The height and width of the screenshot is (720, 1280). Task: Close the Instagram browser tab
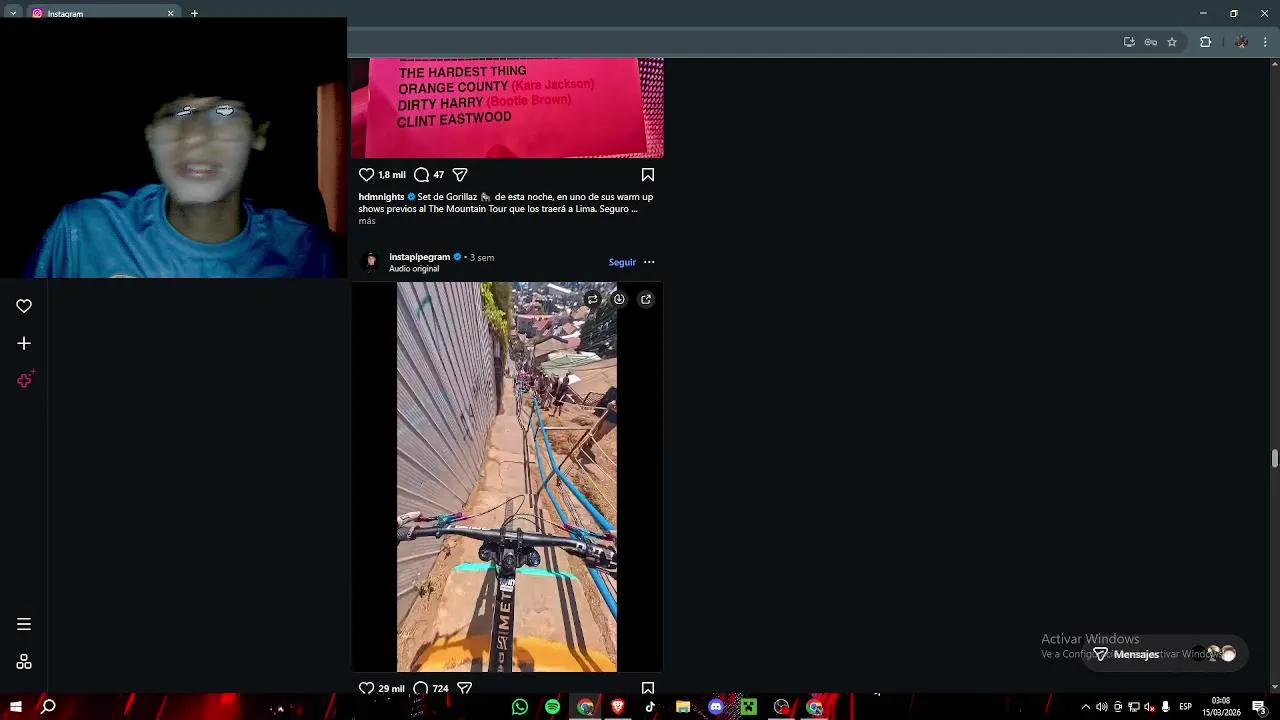pos(170,13)
